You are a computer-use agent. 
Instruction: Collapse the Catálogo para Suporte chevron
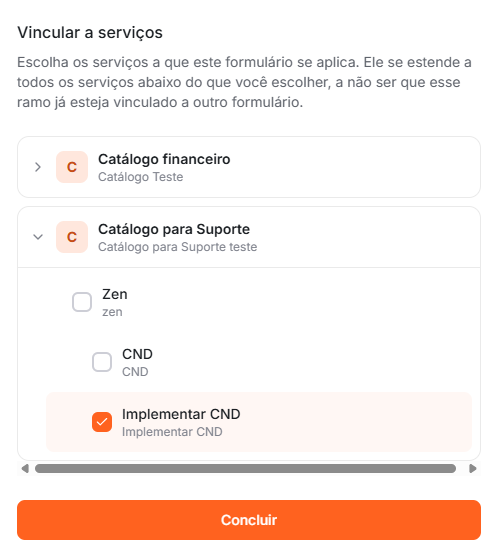click(38, 237)
